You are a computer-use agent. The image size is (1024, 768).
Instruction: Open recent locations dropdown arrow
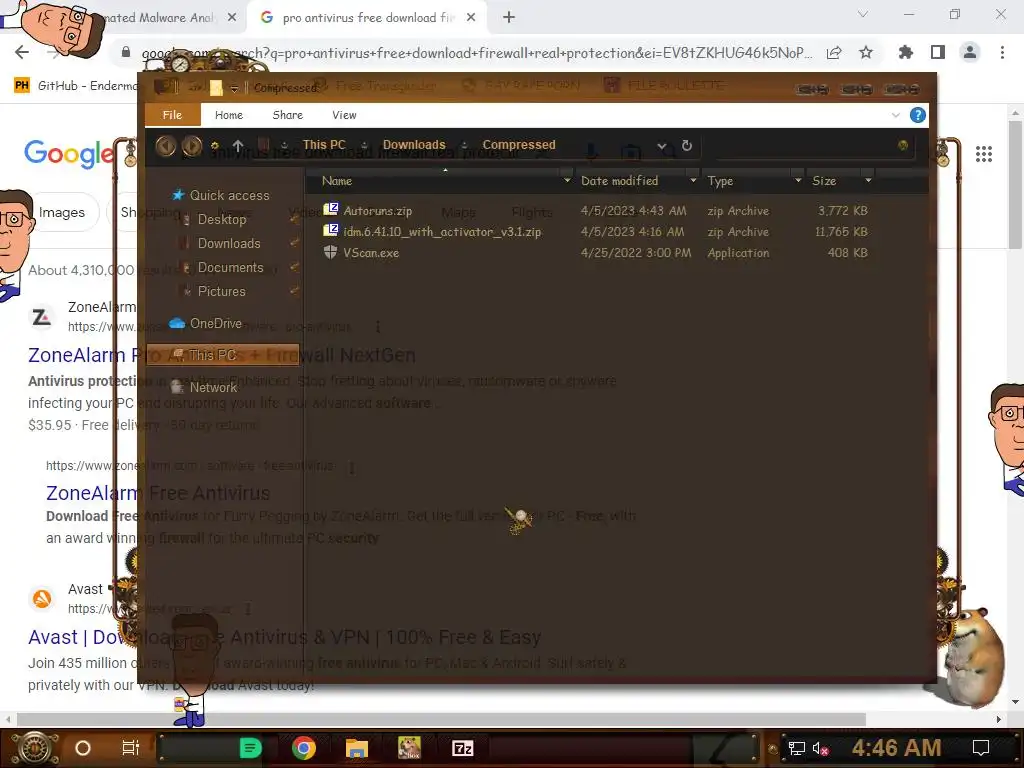click(214, 146)
